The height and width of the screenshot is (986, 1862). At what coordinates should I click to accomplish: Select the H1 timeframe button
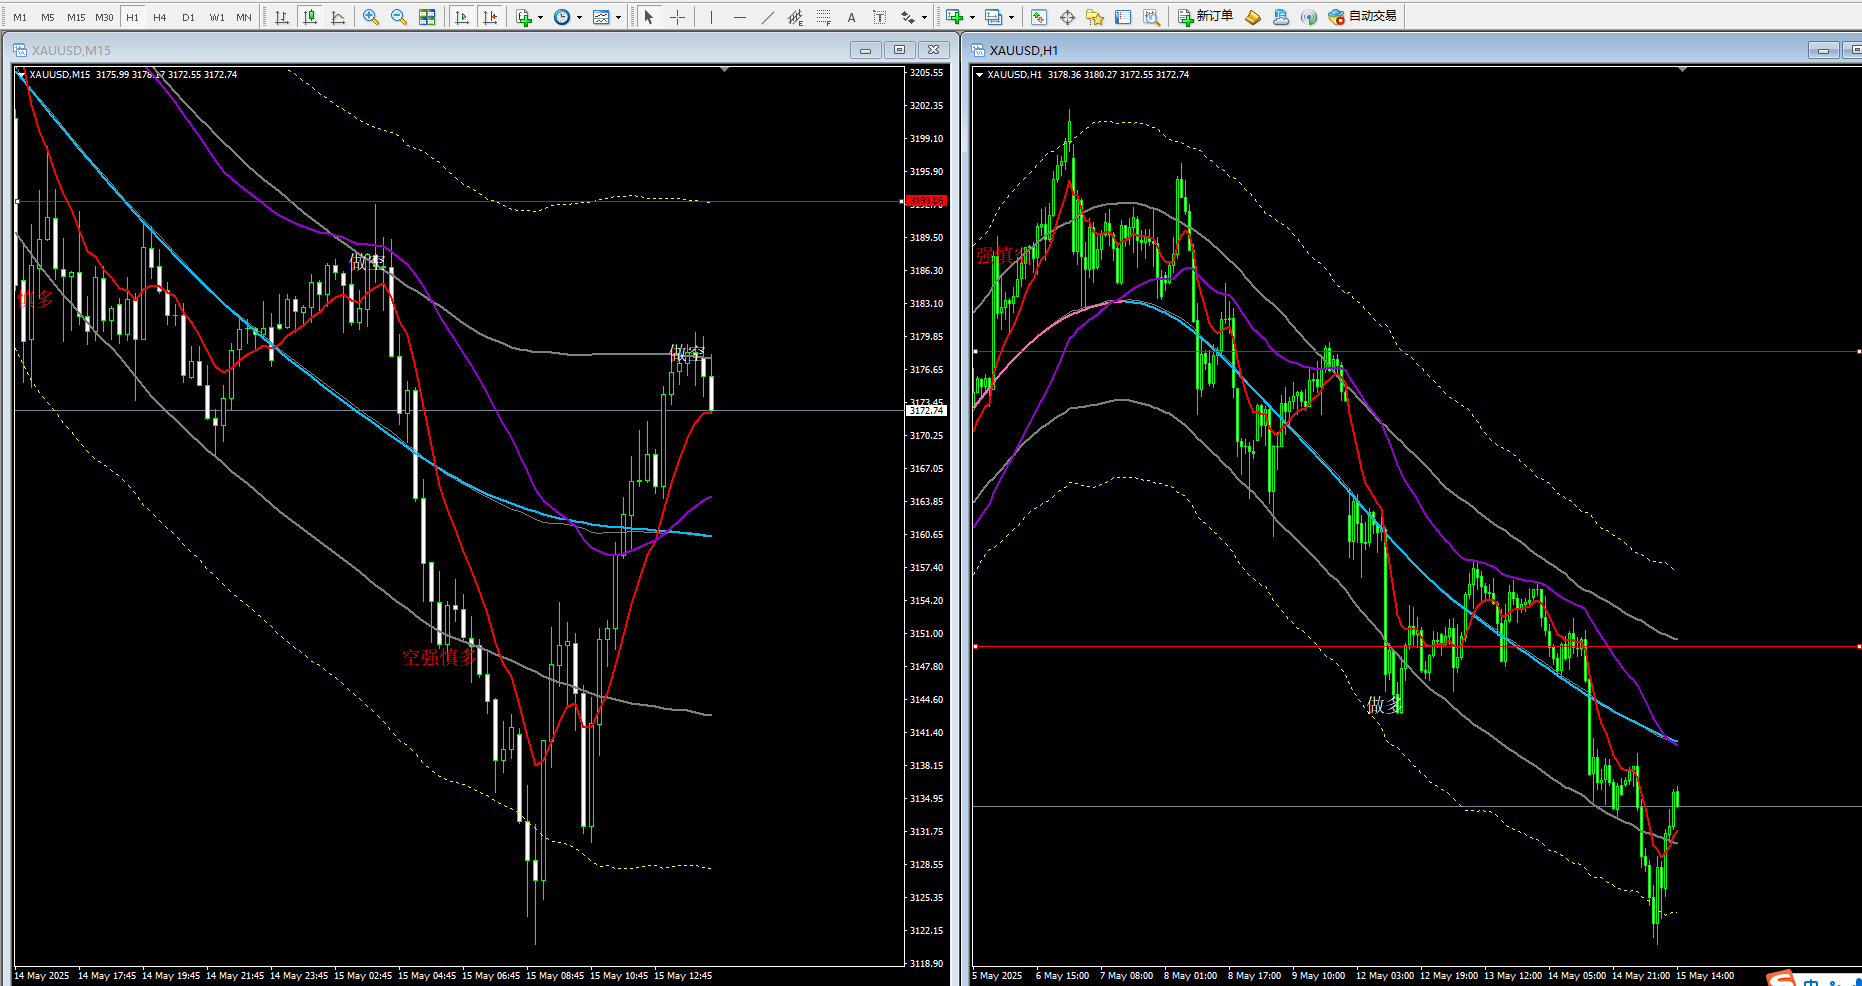click(132, 17)
